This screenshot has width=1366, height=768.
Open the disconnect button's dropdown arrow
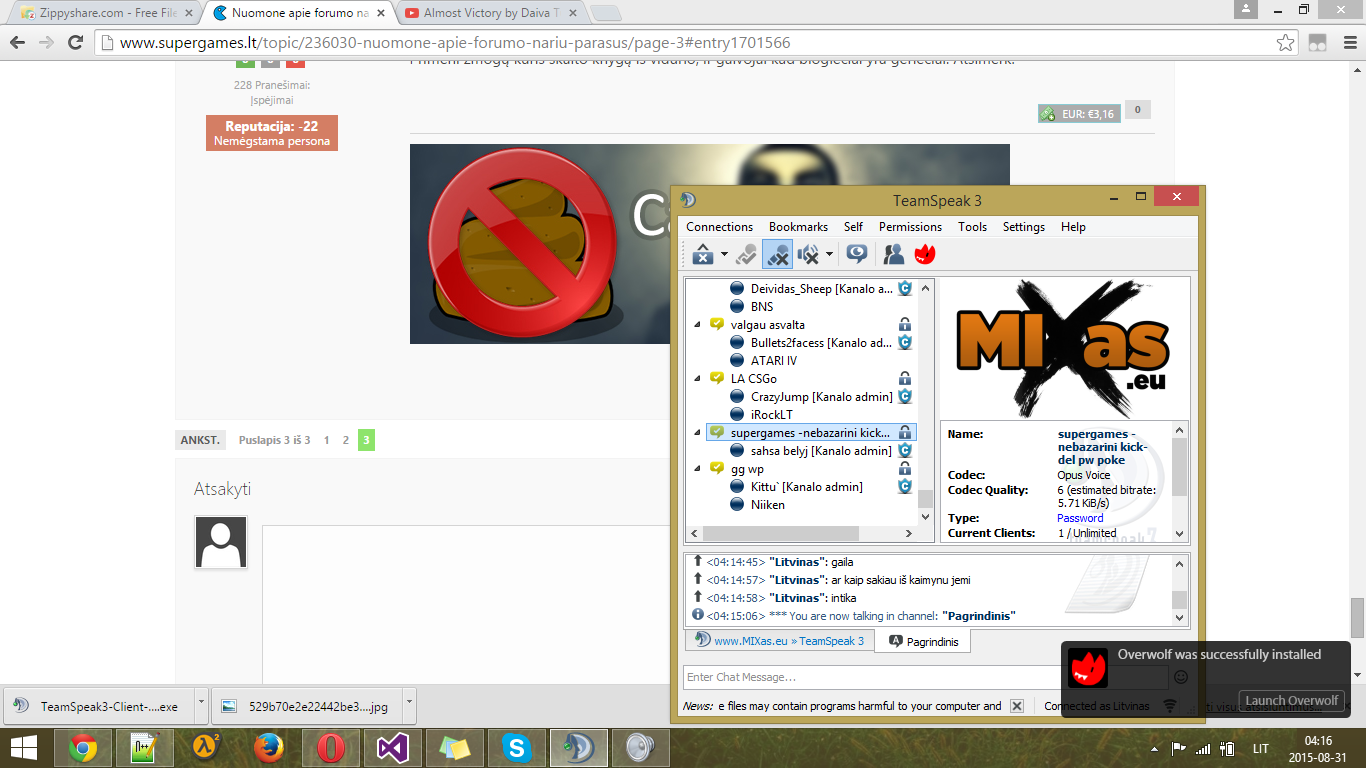pos(724,255)
